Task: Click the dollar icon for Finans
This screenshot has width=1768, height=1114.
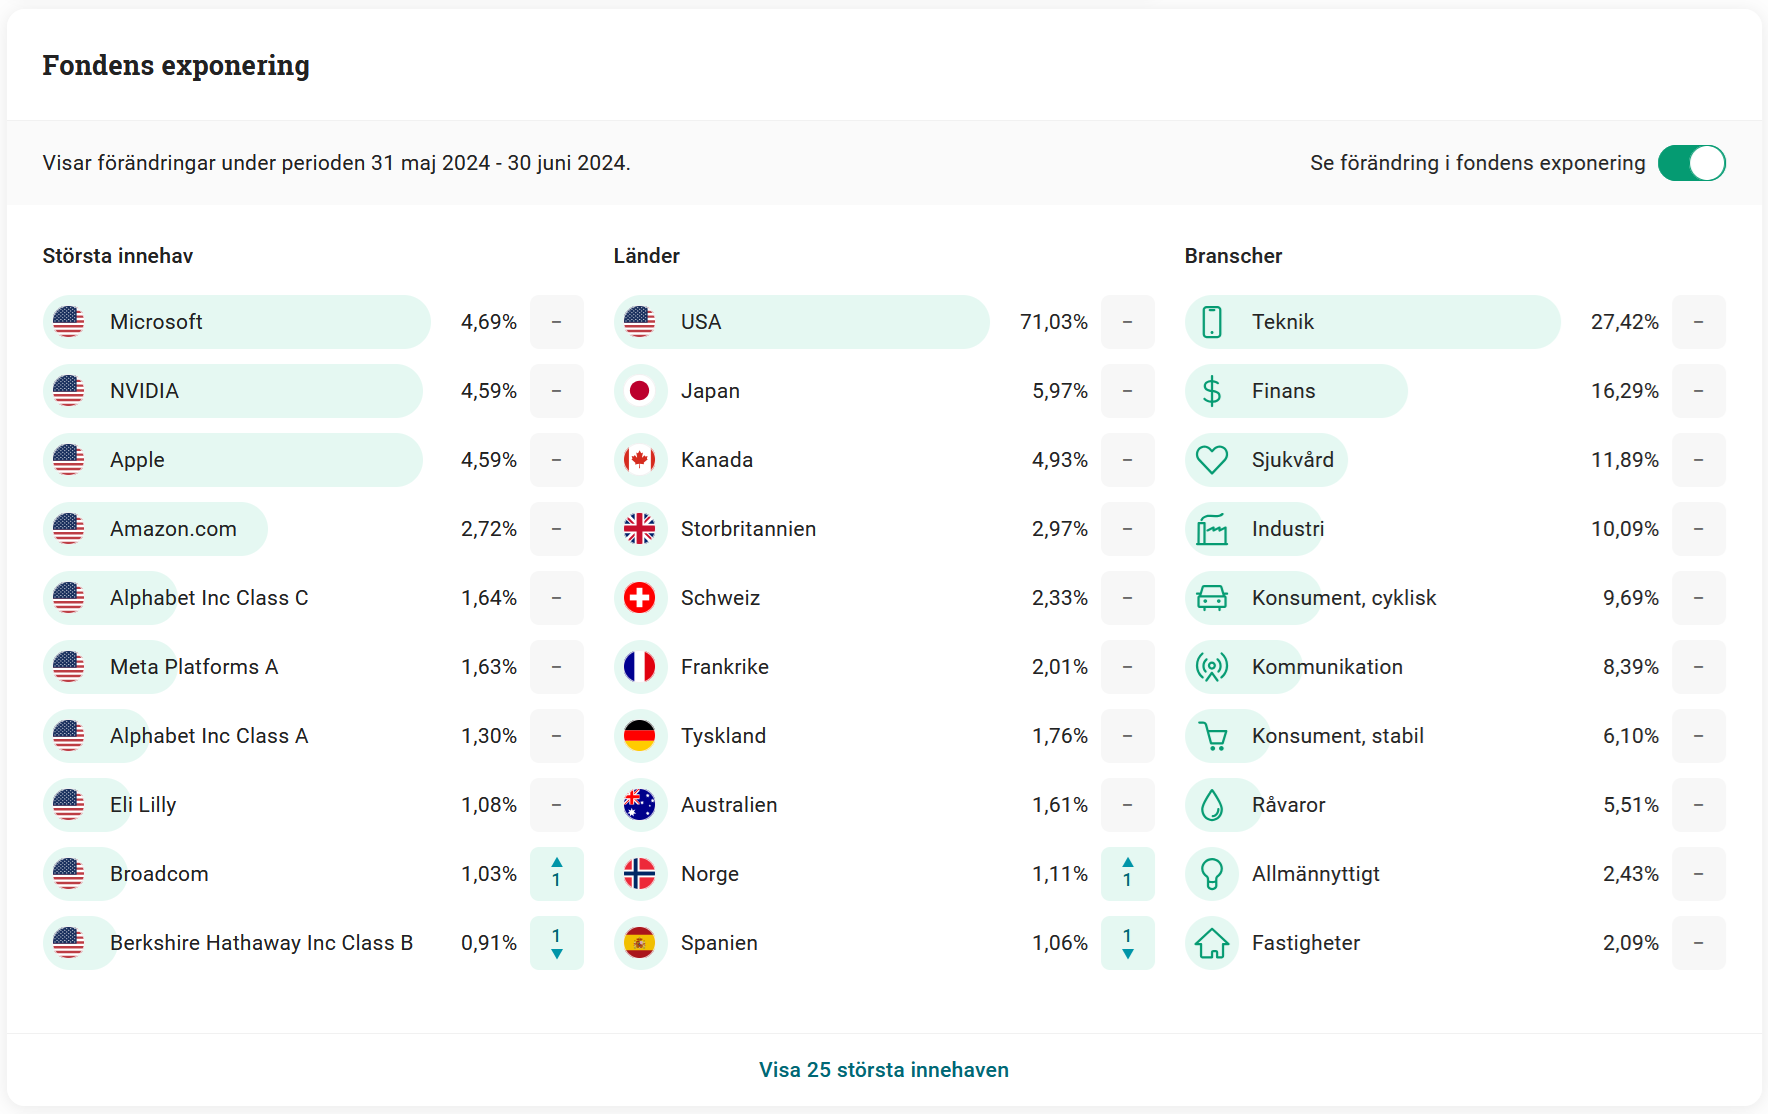Action: 1212,391
